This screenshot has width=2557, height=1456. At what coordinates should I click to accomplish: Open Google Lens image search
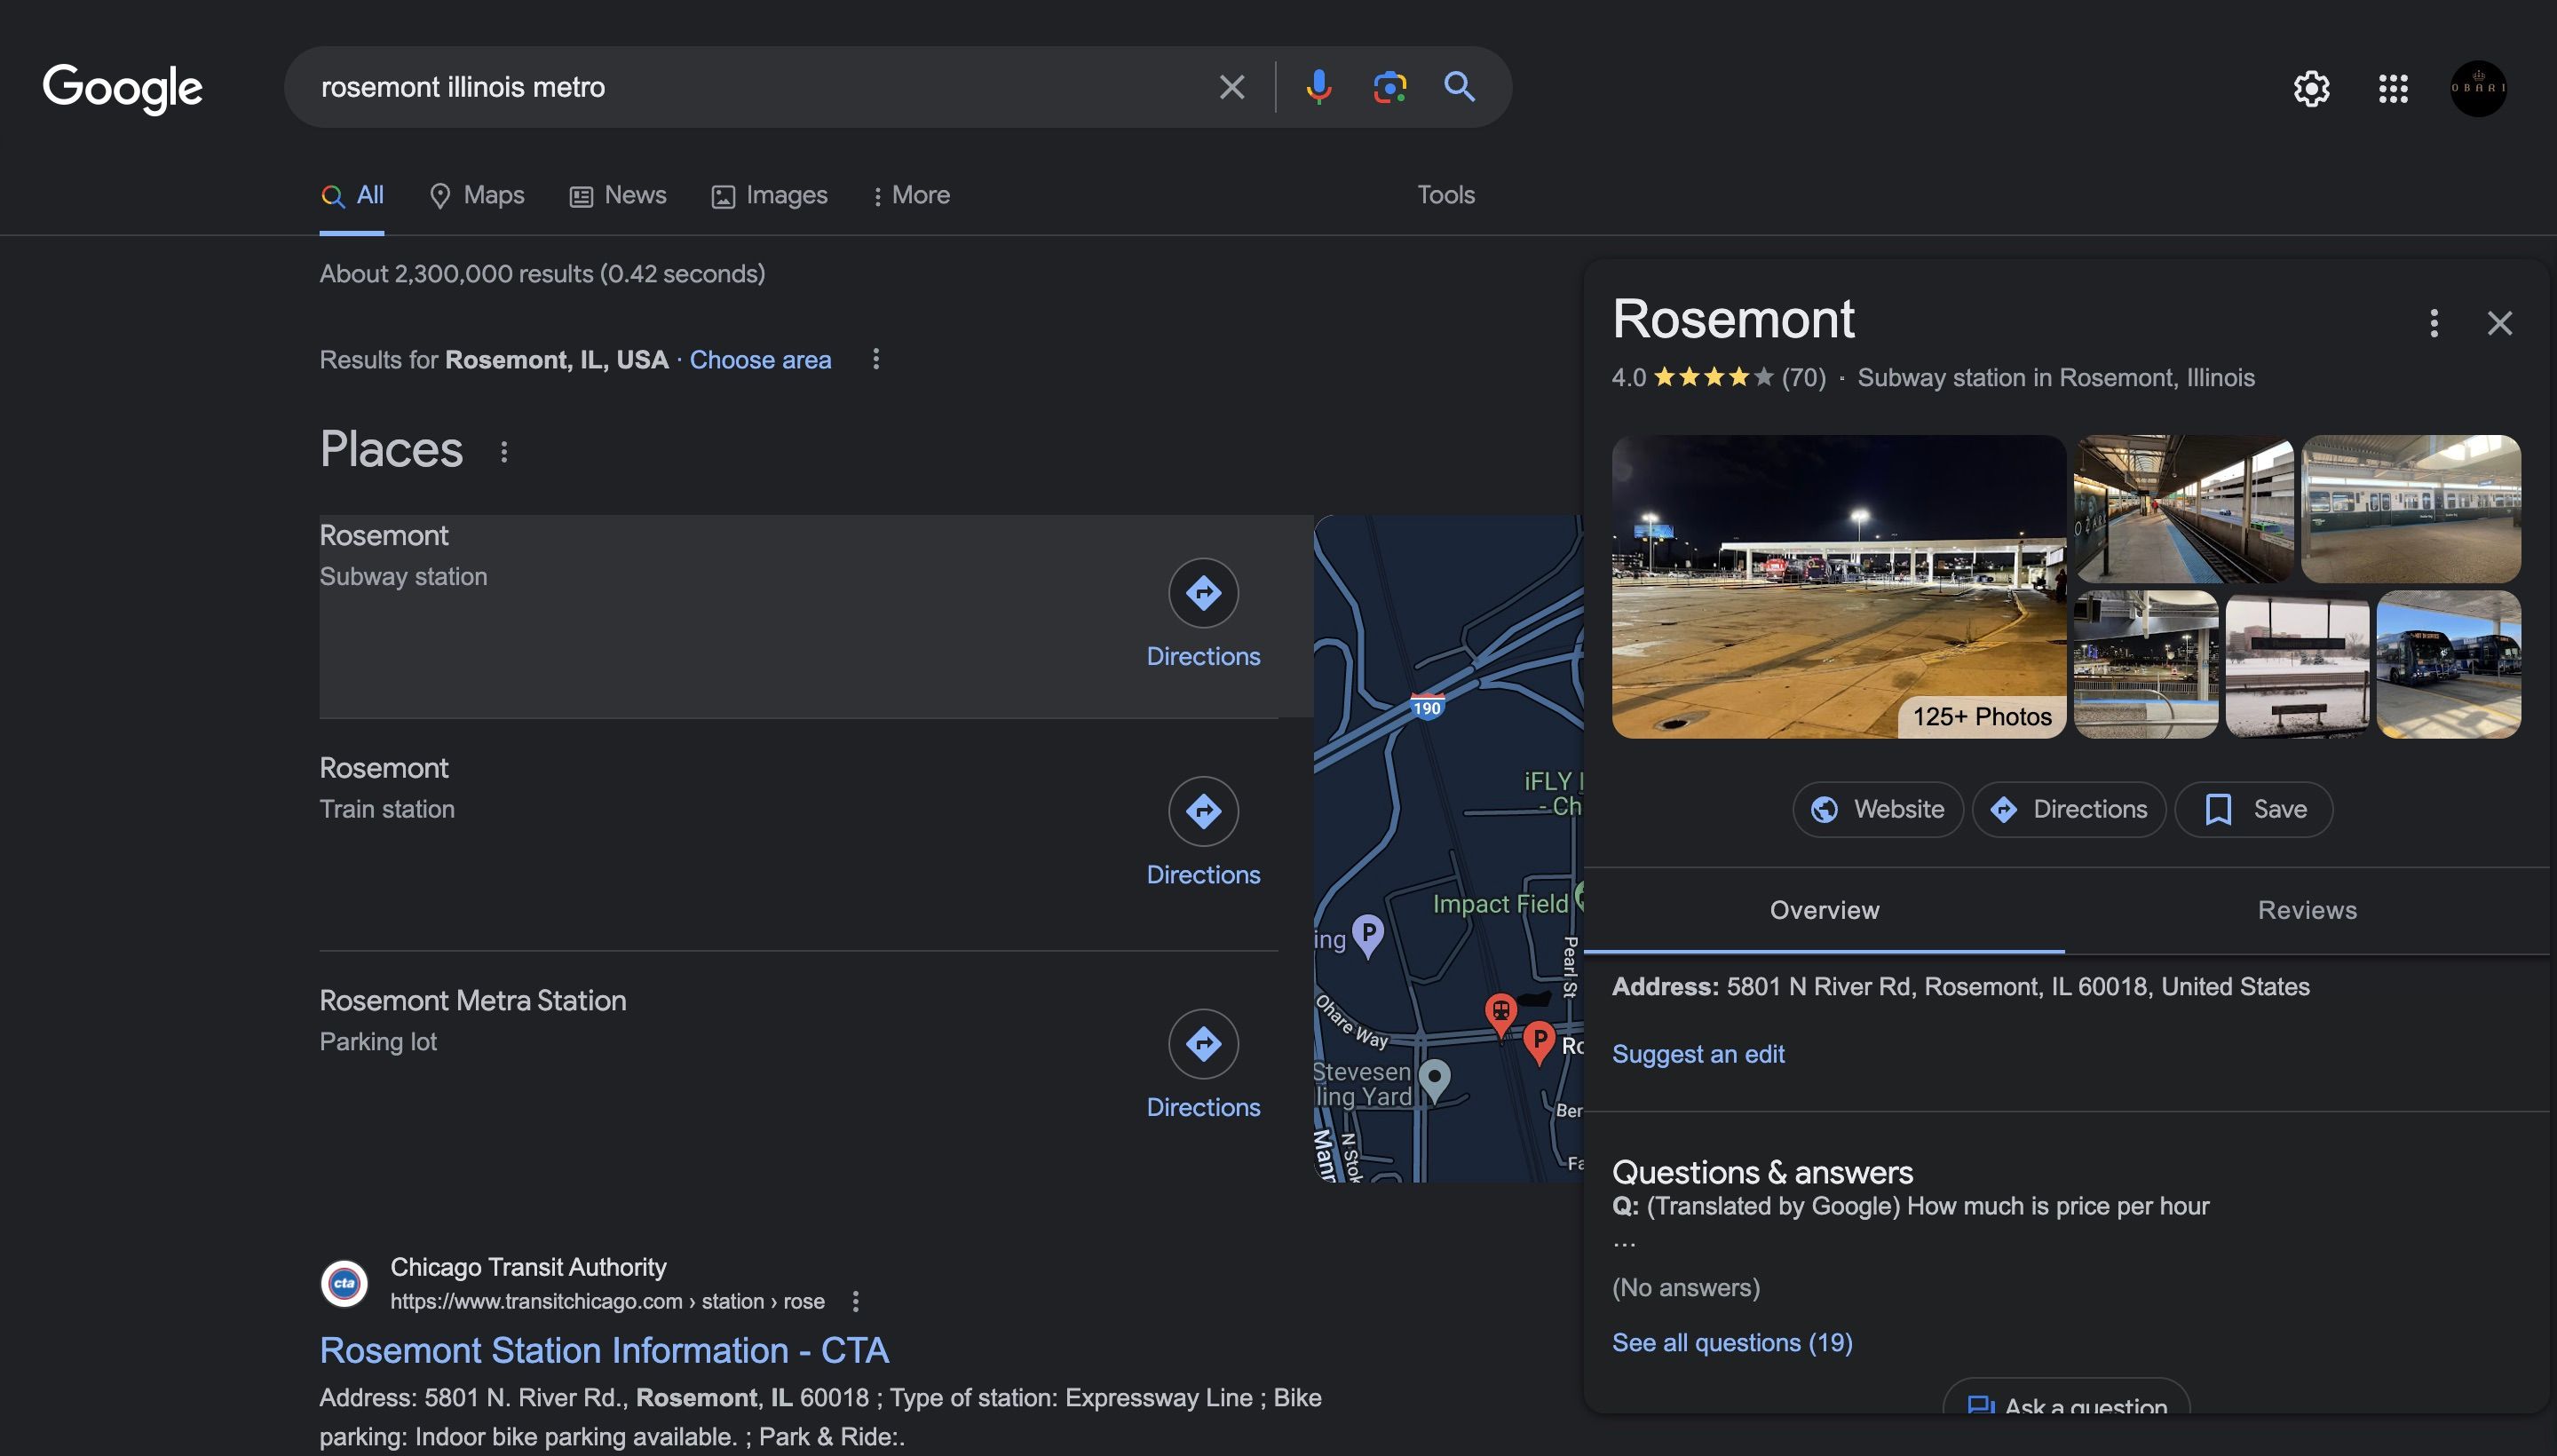[x=1389, y=87]
